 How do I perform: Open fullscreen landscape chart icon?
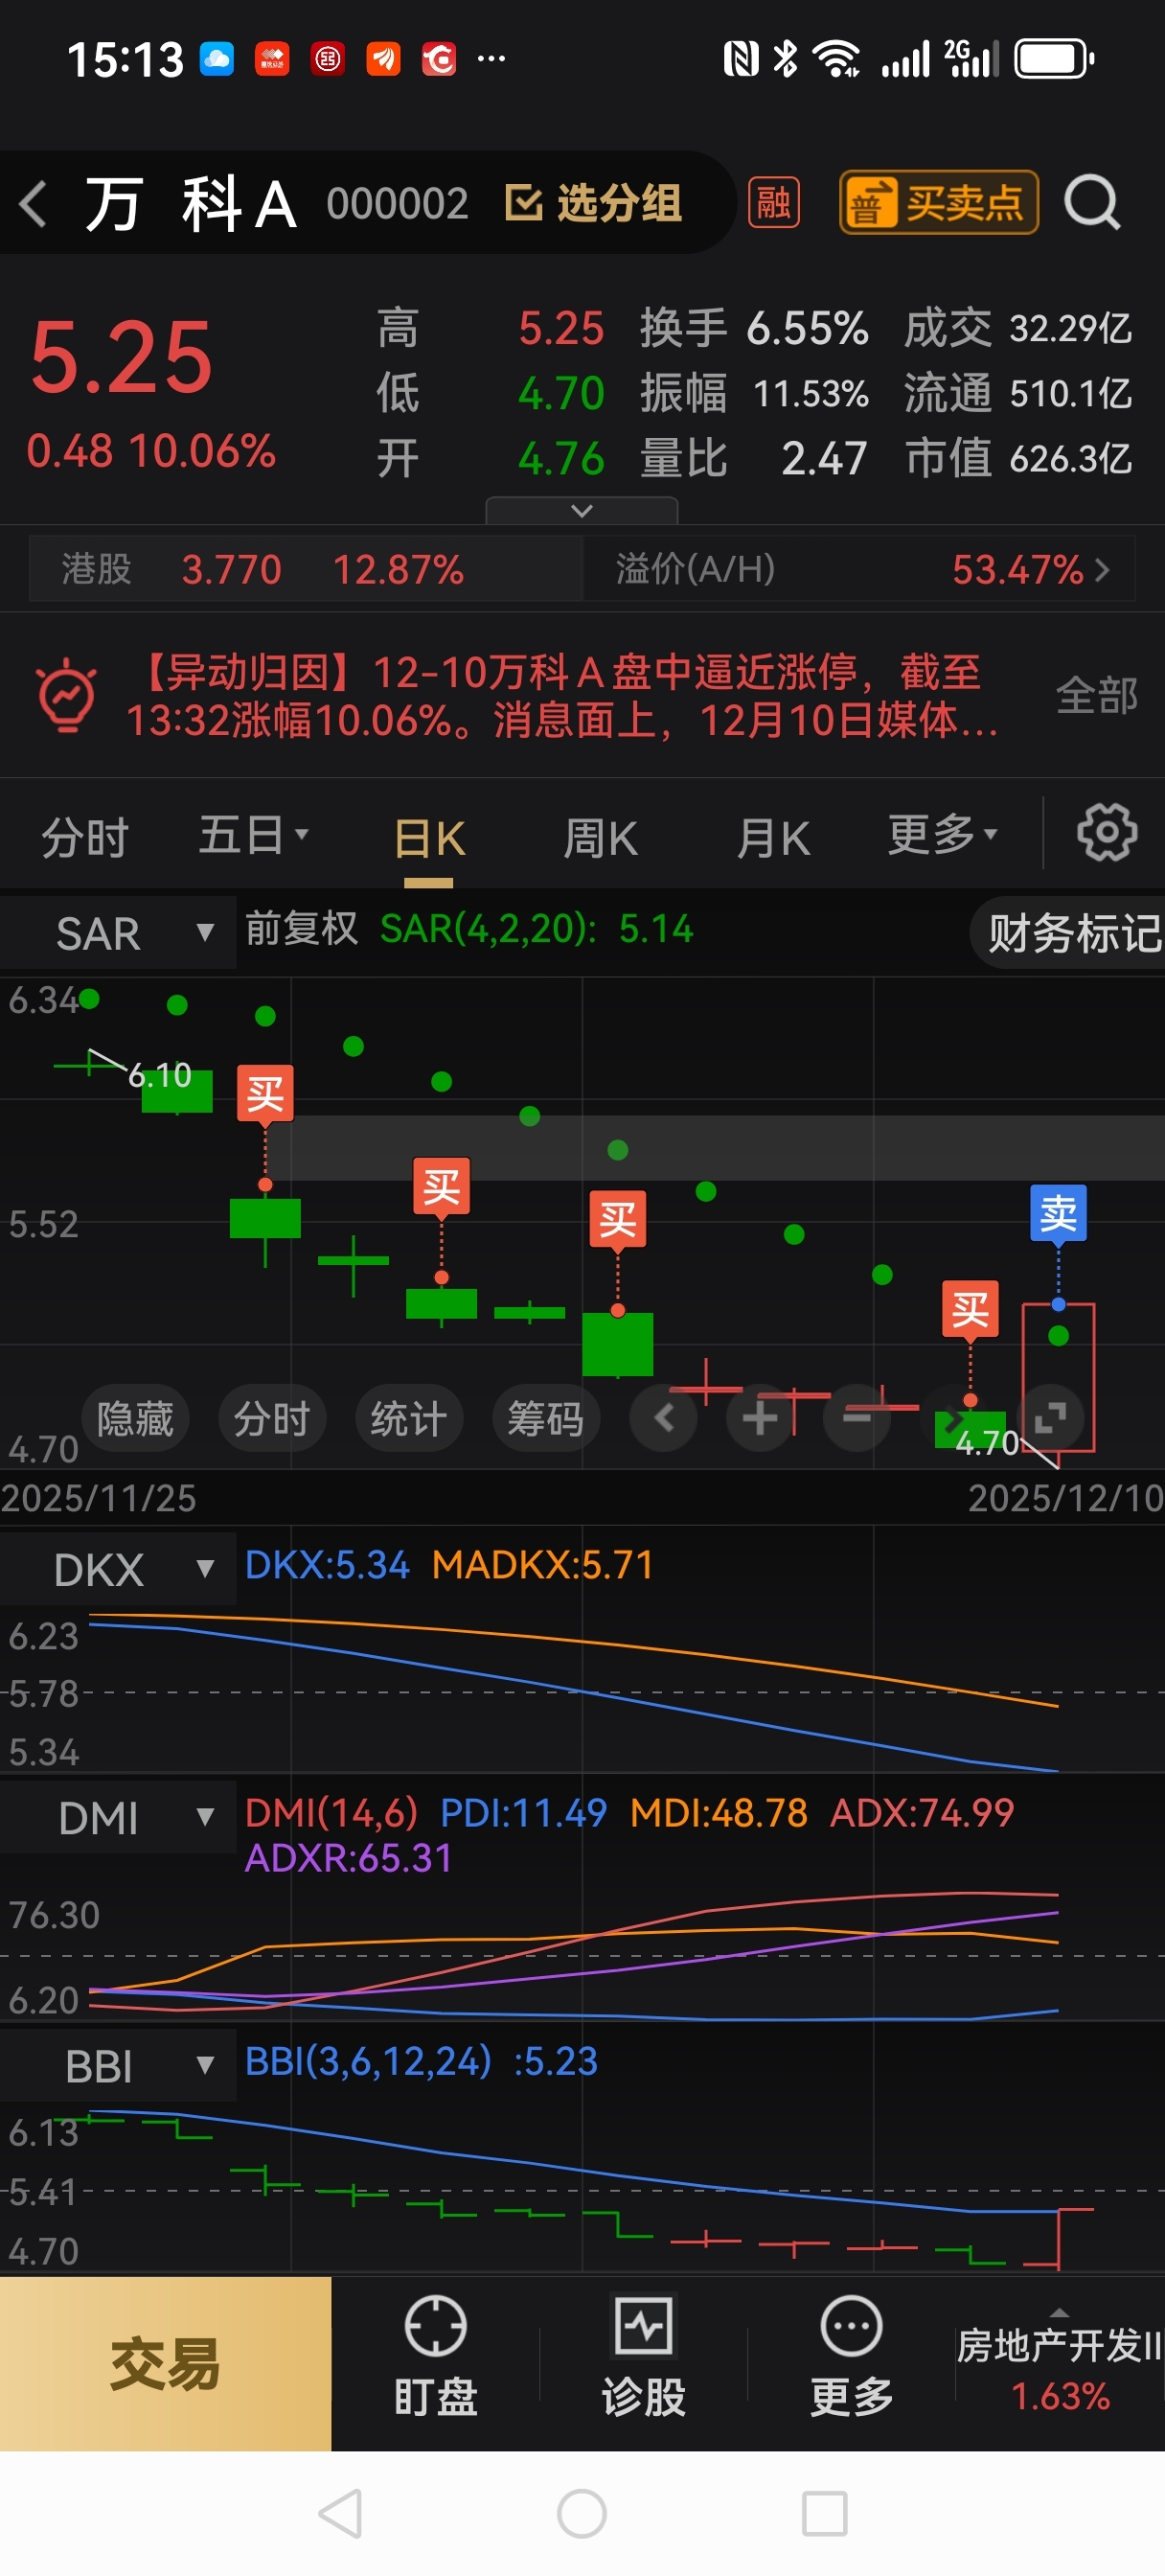tap(1050, 1417)
